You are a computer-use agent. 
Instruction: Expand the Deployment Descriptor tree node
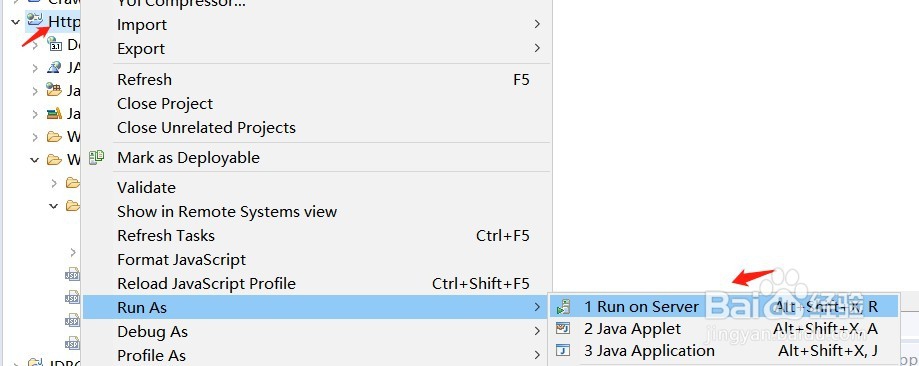point(36,45)
